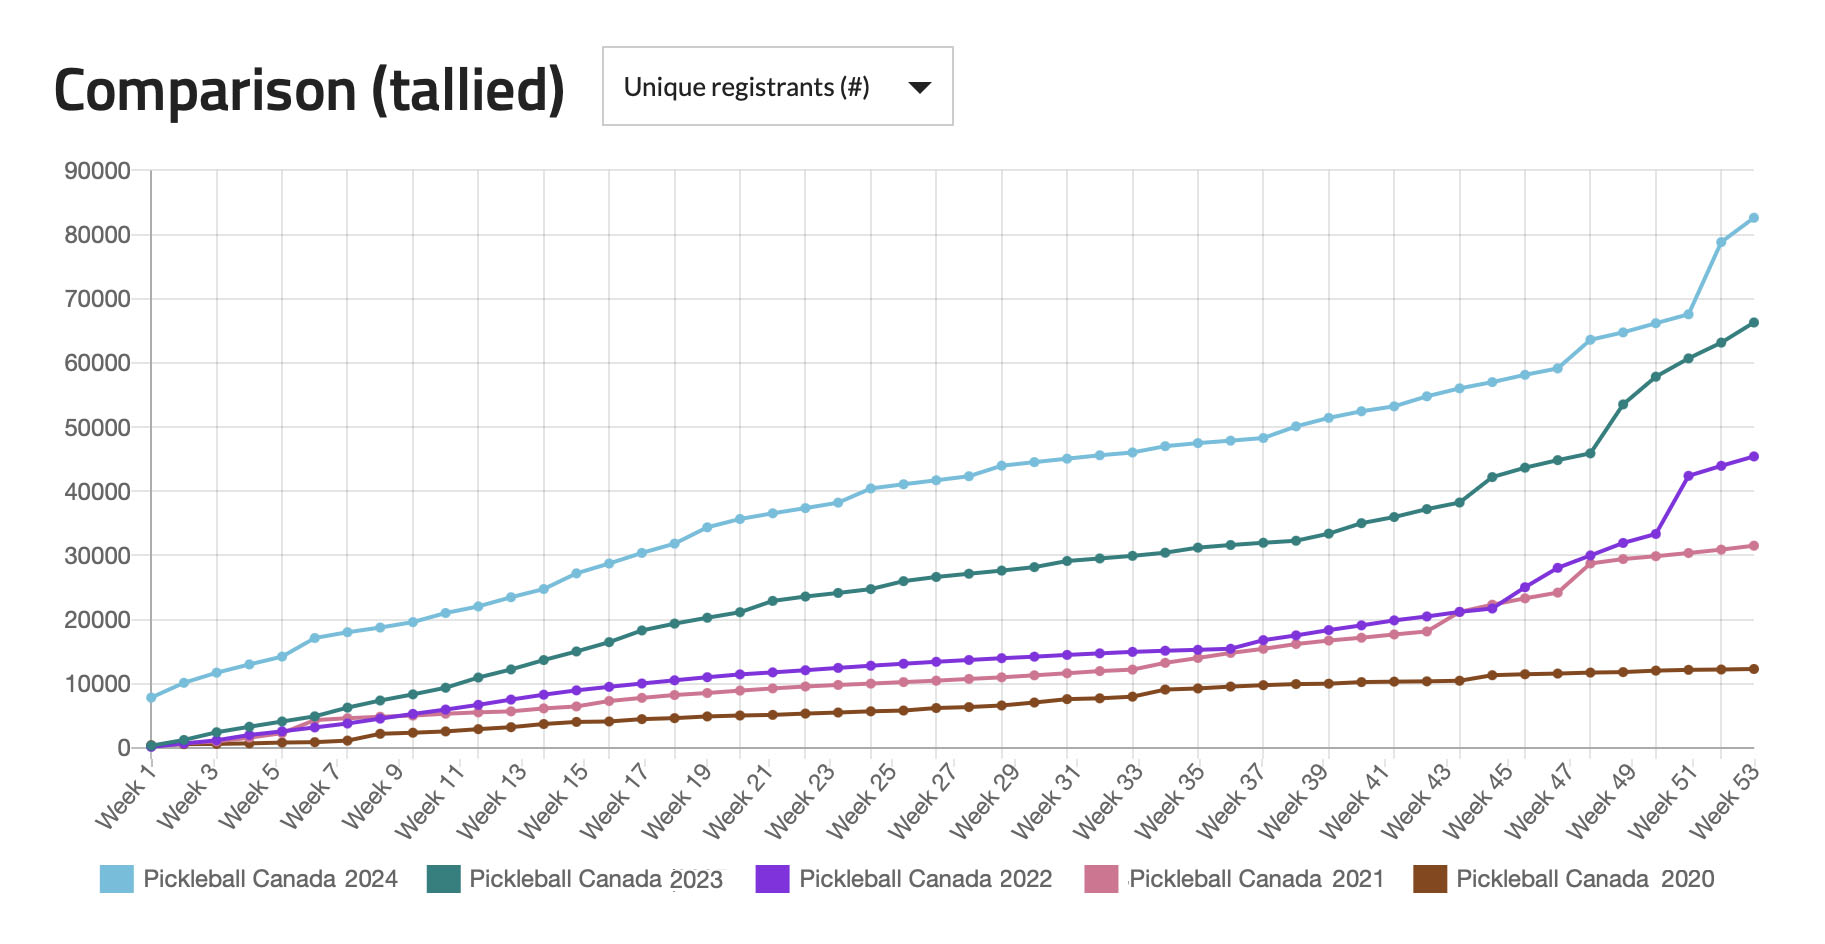The height and width of the screenshot is (944, 1825).
Task: Click the Comparison (tallied) heading
Action: coord(309,90)
